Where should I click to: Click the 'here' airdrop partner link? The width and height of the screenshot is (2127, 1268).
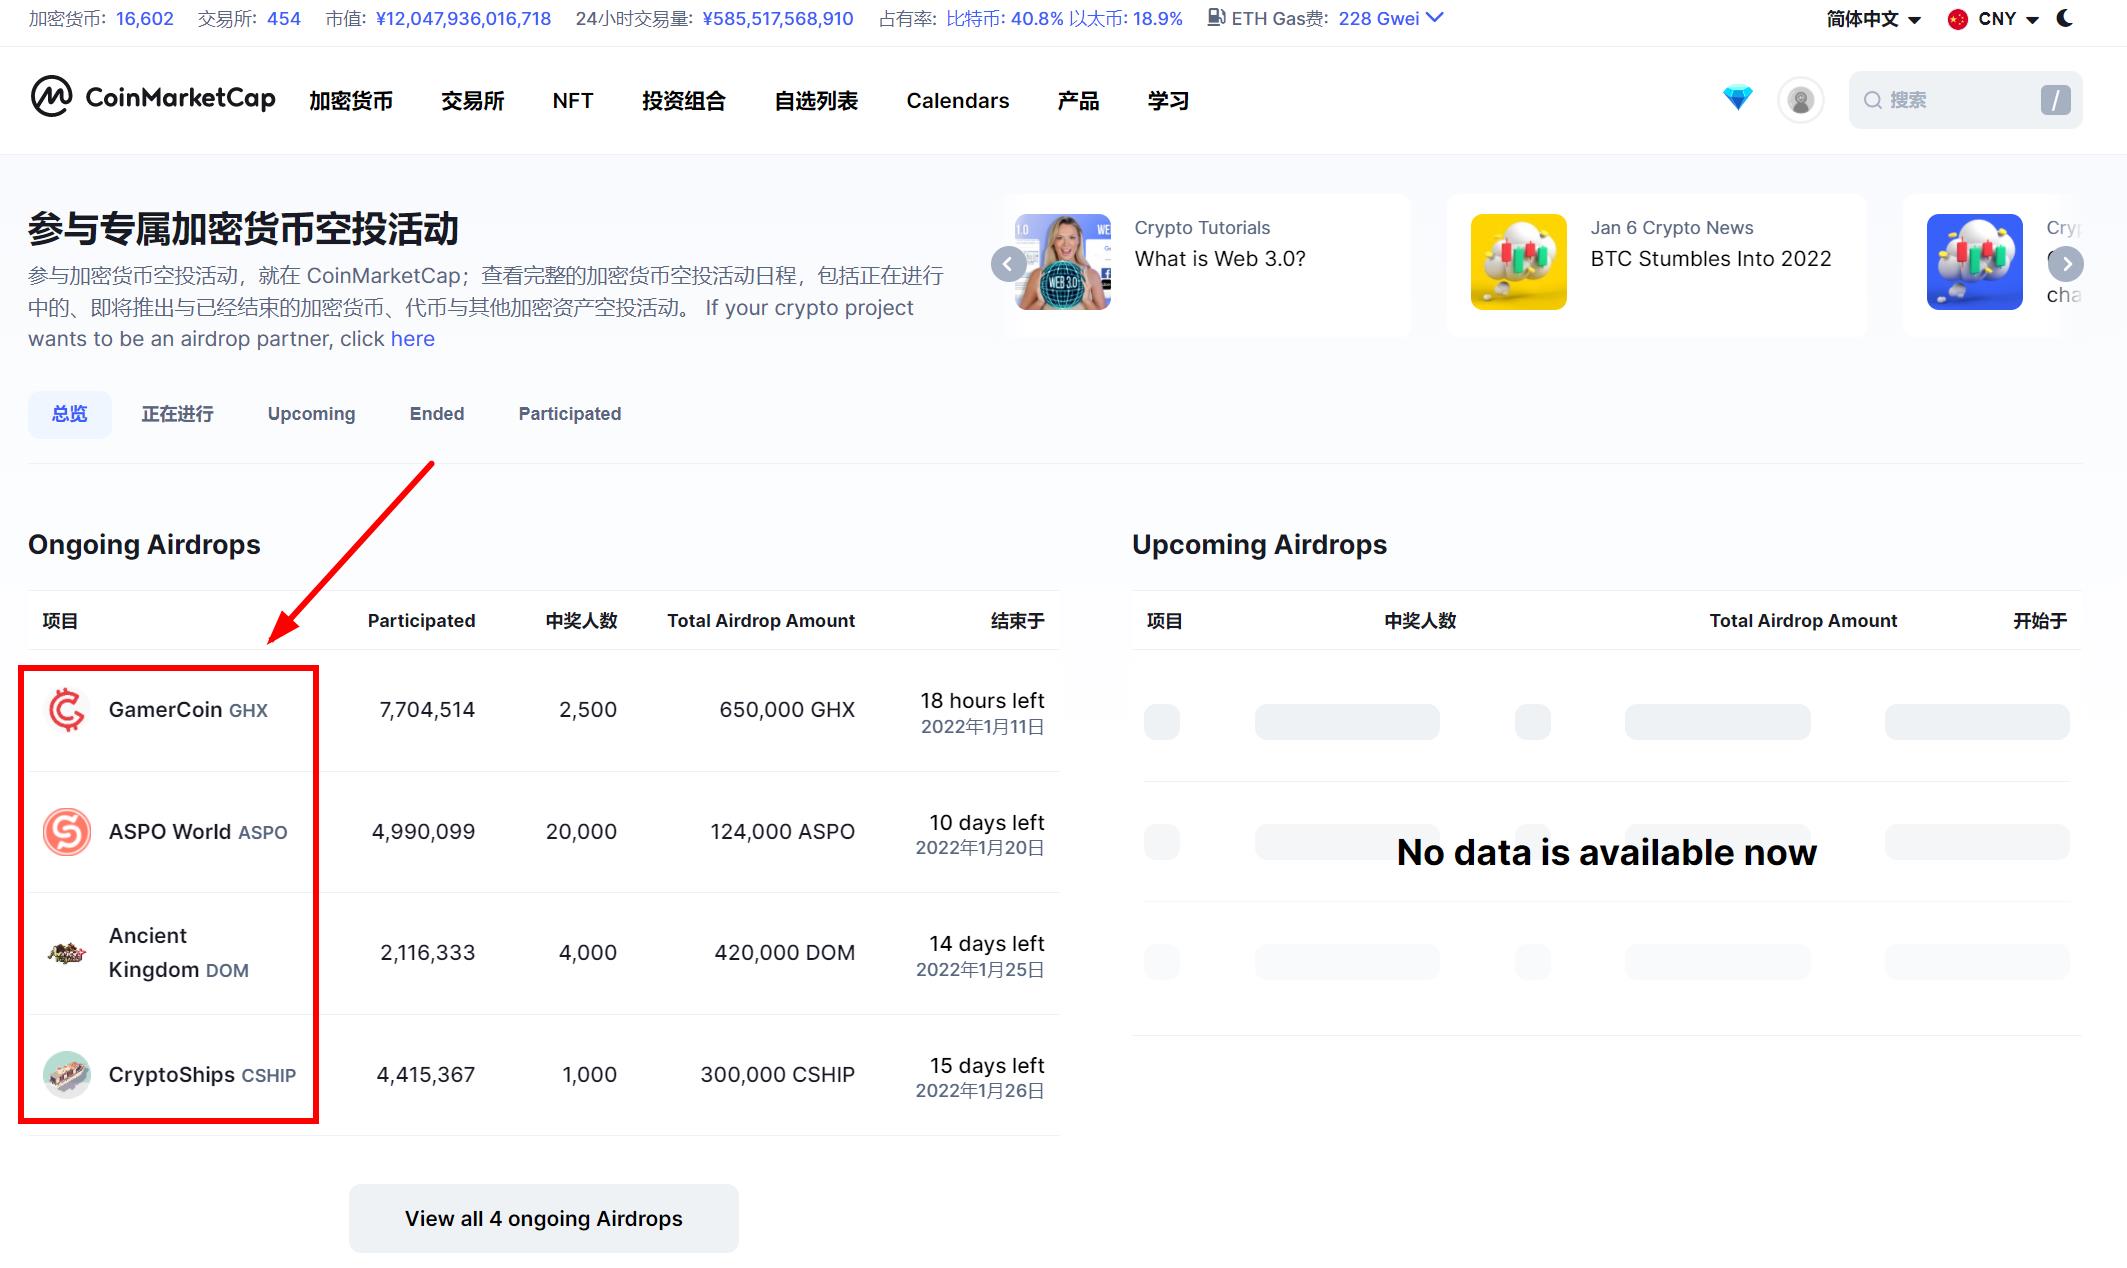click(x=413, y=339)
